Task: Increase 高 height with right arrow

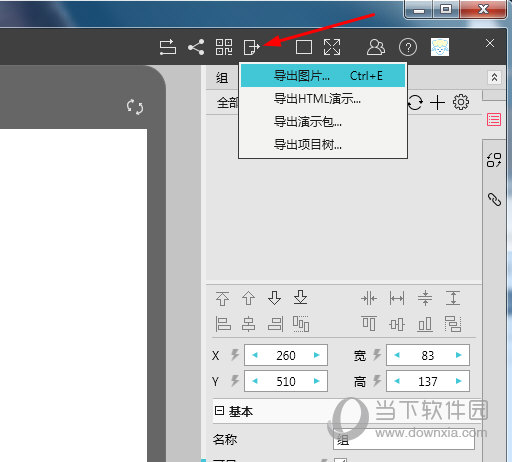Action: [459, 381]
